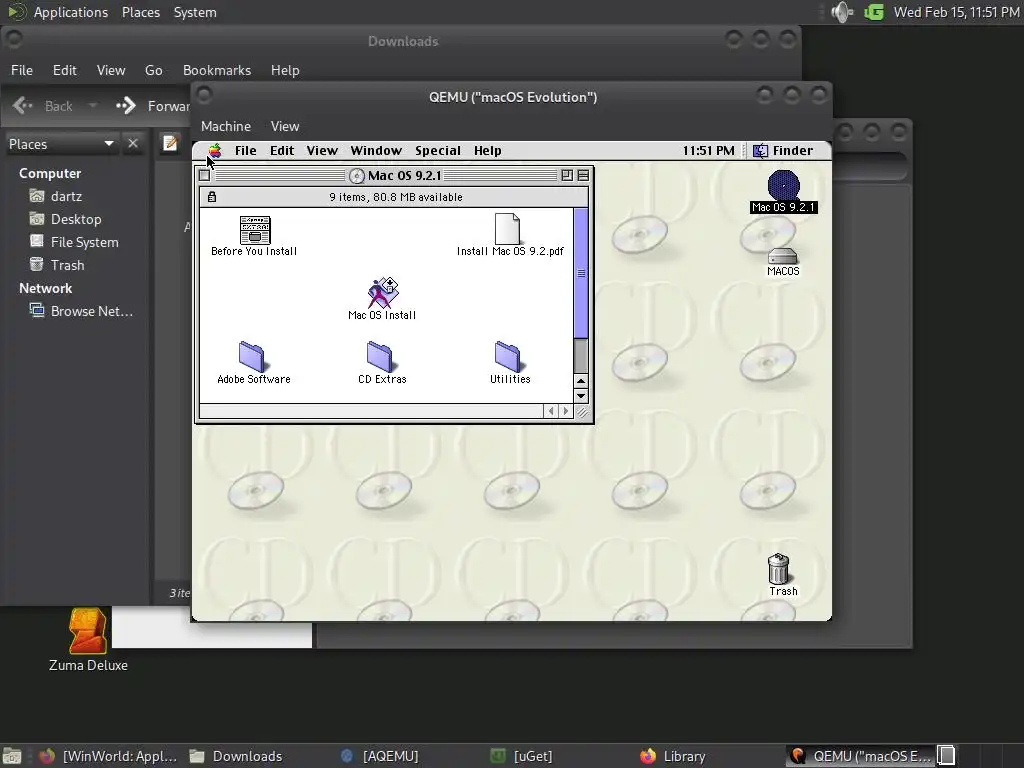The width and height of the screenshot is (1024, 768).
Task: Open the Places menu in top panel
Action: click(x=141, y=12)
